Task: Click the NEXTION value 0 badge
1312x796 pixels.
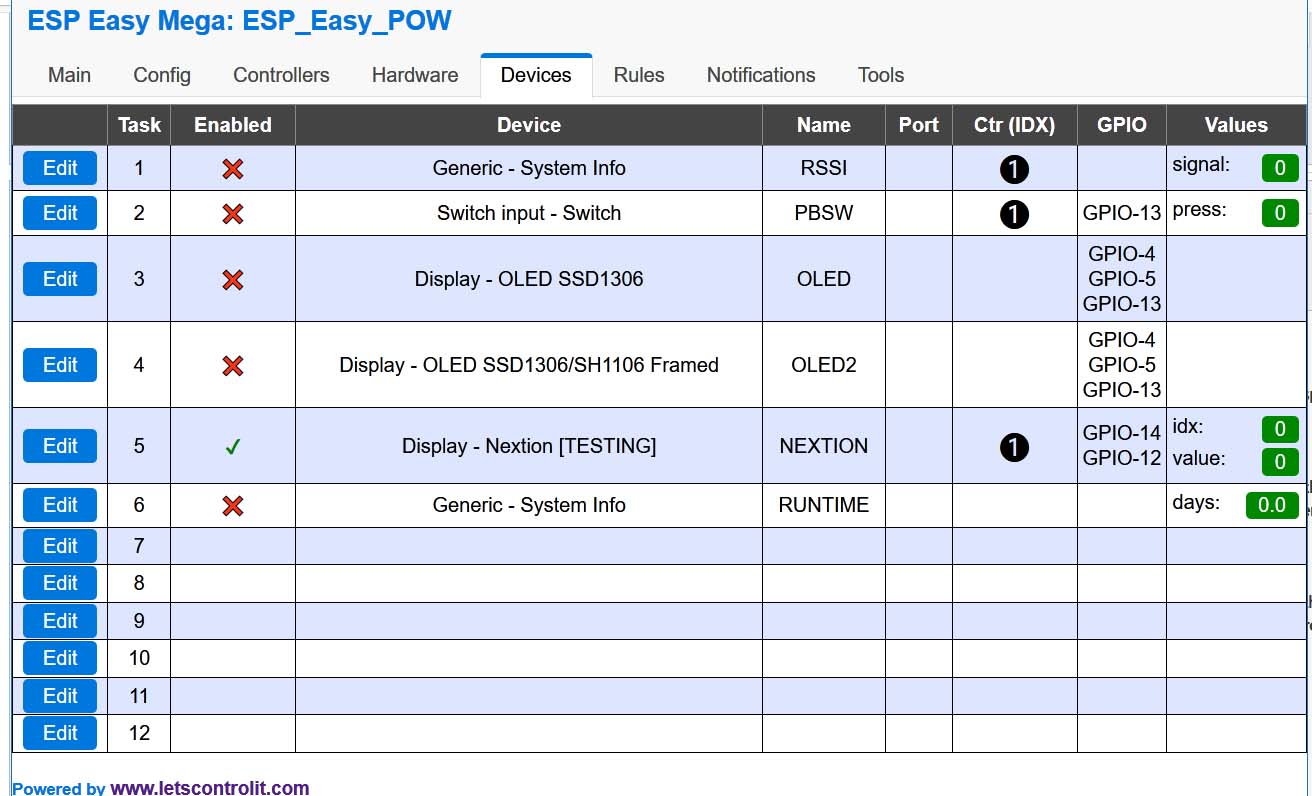Action: pyautogui.click(x=1280, y=461)
